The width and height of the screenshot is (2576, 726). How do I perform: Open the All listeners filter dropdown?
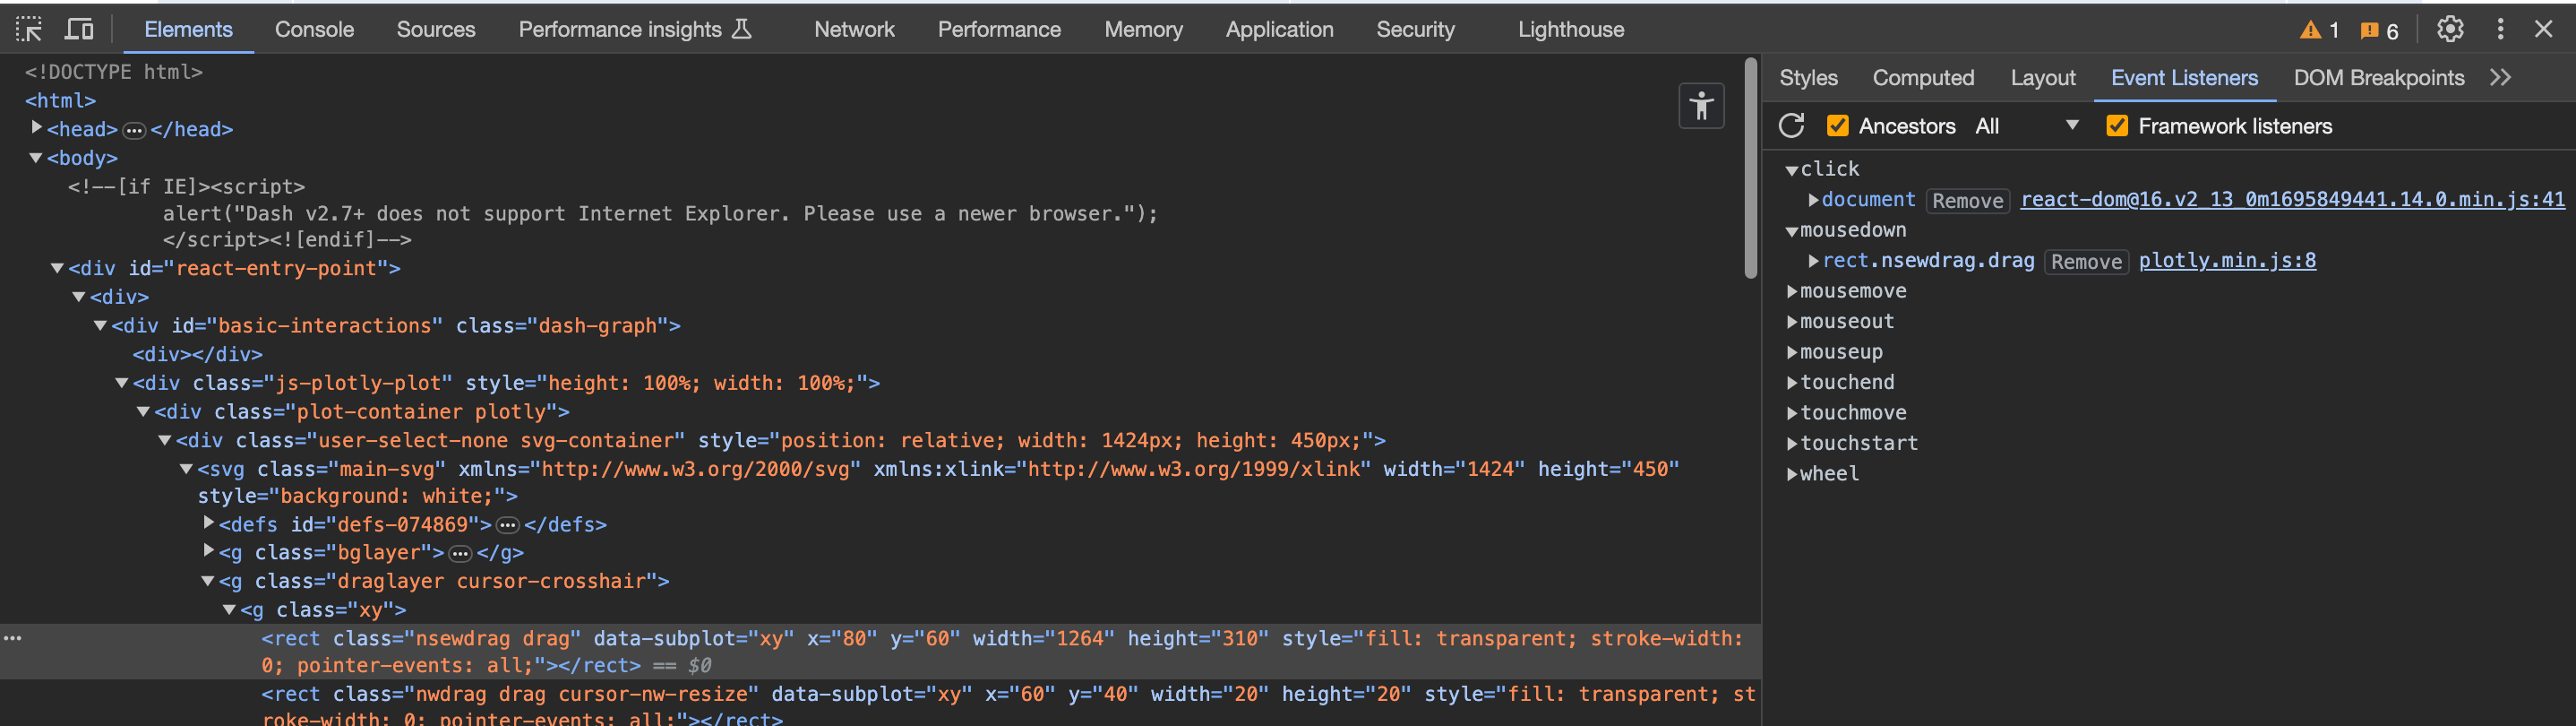(x=2027, y=126)
